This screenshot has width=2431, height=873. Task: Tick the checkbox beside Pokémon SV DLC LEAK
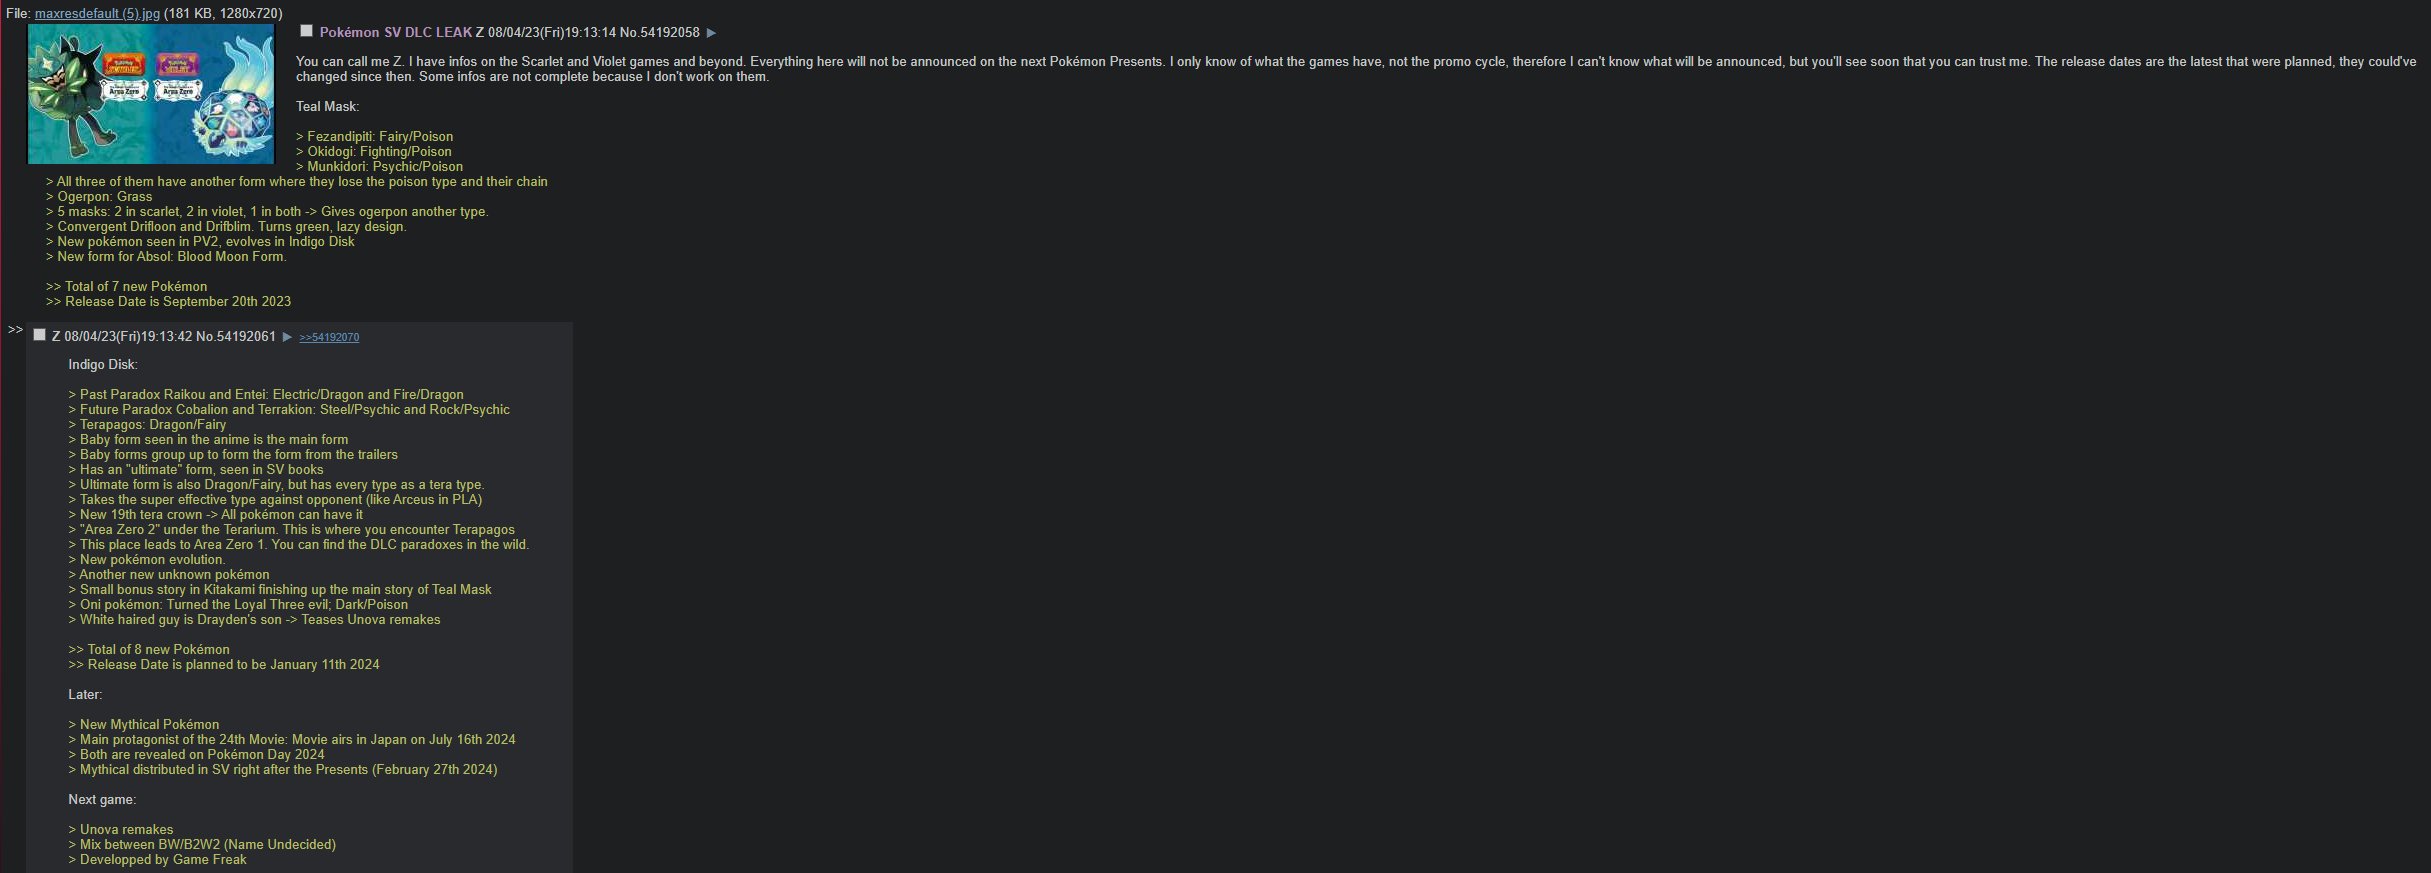tap(307, 32)
